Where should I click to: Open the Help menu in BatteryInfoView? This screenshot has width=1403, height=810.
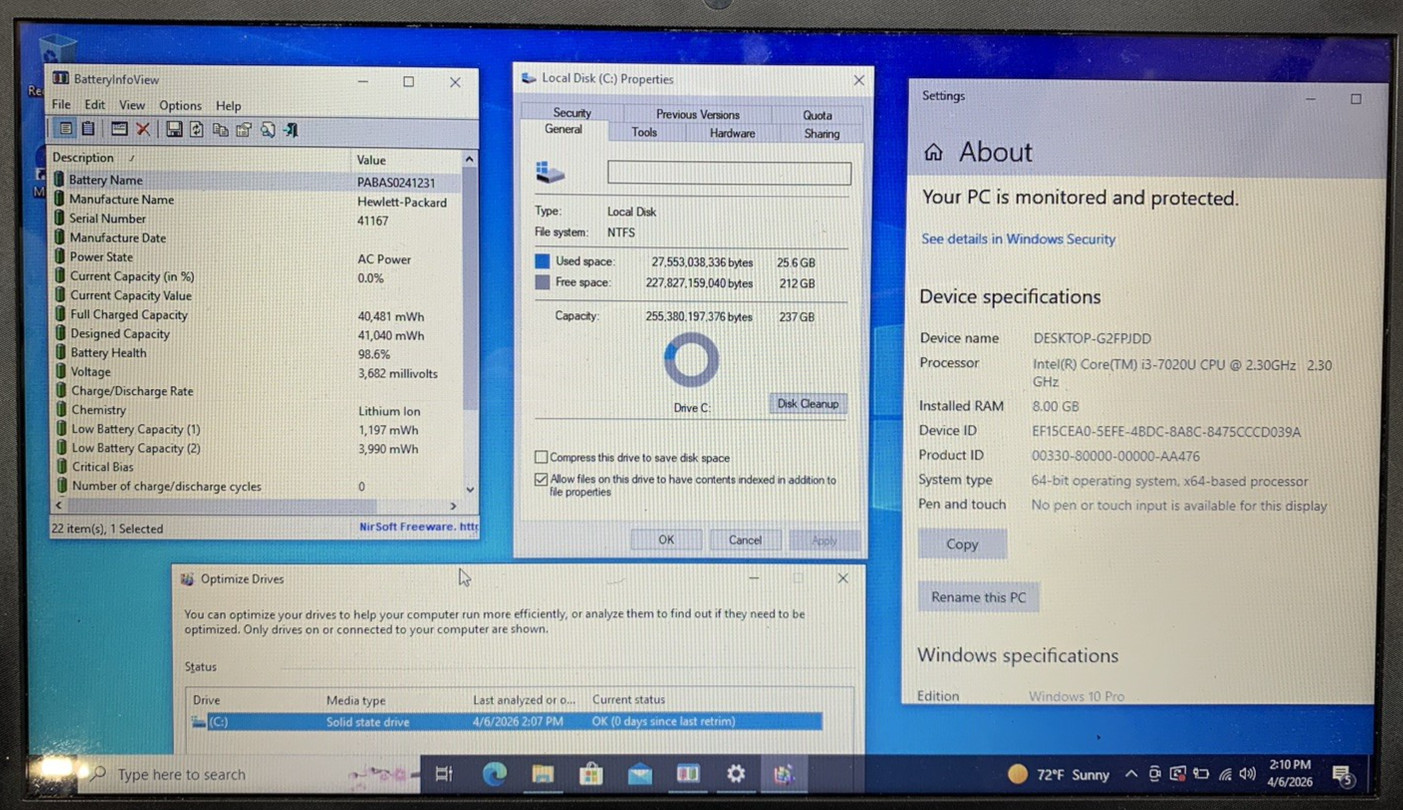point(228,105)
